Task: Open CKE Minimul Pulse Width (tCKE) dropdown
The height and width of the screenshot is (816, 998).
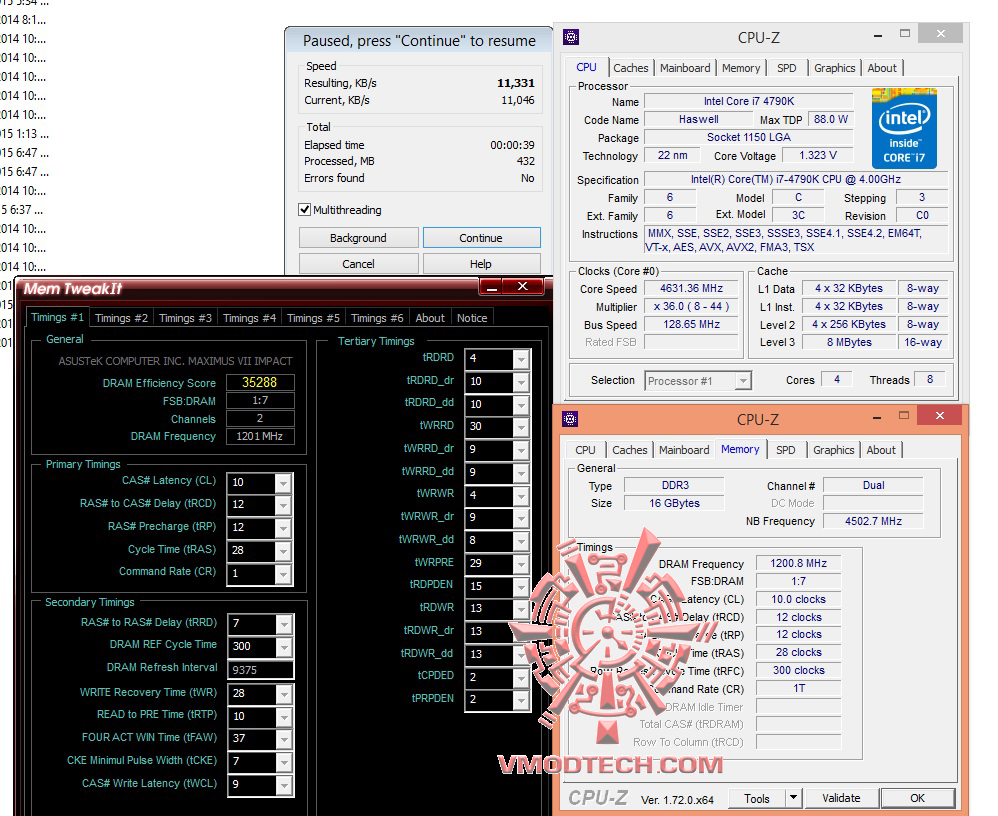Action: click(284, 762)
